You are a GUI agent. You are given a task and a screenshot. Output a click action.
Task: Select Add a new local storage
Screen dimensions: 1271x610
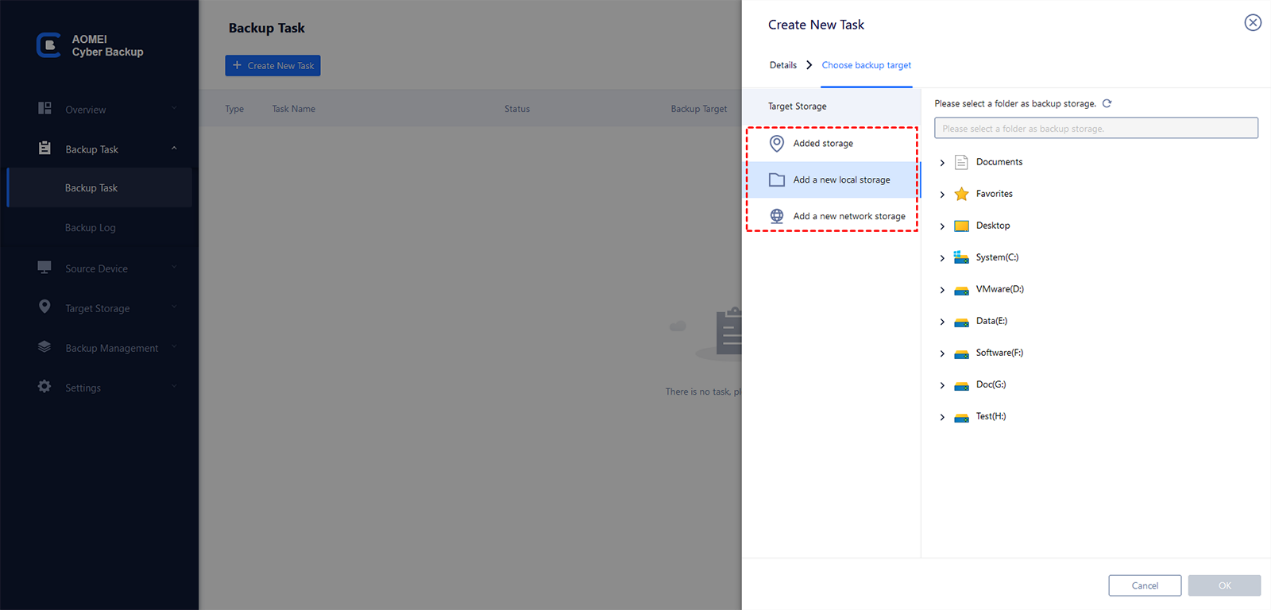841,180
